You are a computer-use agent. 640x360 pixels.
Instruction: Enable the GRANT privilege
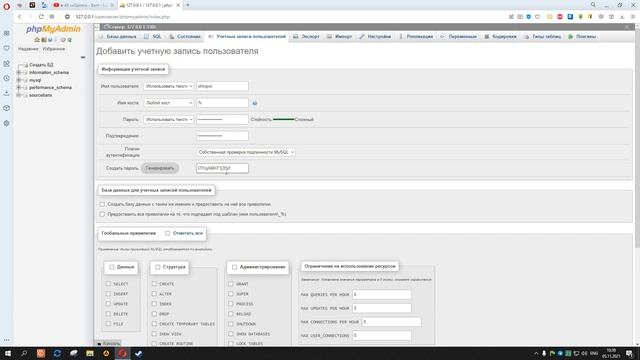click(x=231, y=284)
